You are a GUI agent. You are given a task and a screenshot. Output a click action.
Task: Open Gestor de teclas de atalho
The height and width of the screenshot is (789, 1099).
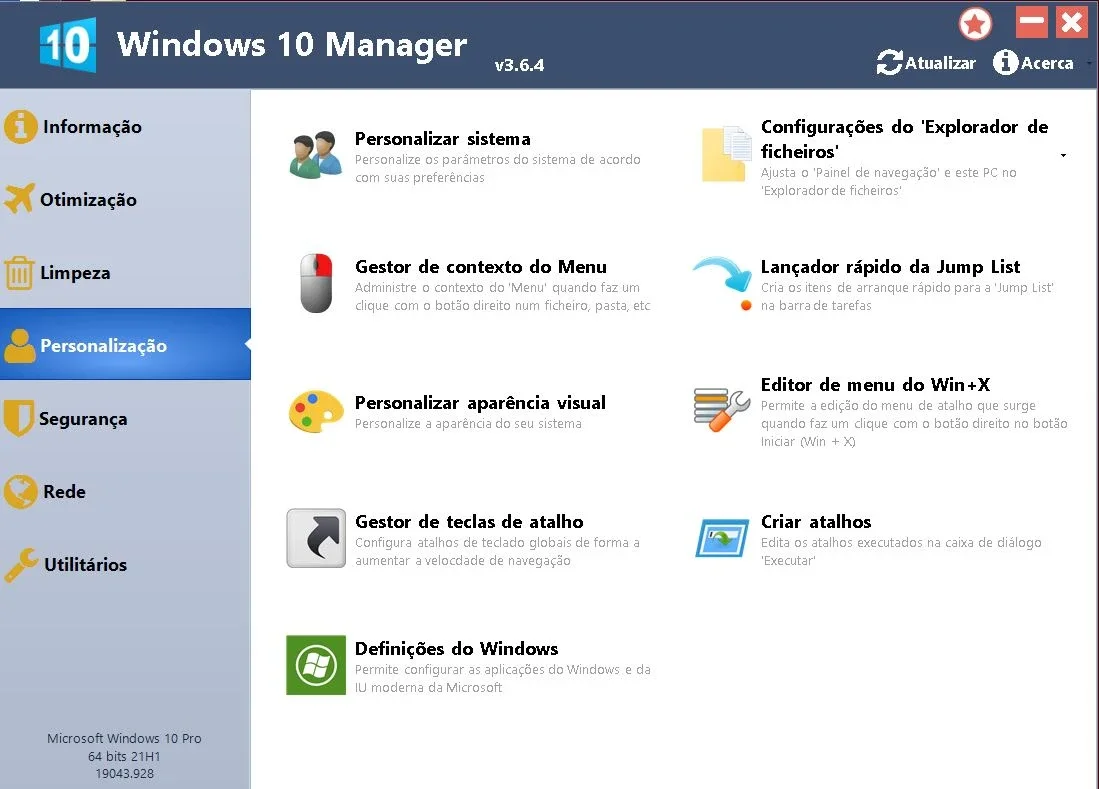(x=469, y=521)
